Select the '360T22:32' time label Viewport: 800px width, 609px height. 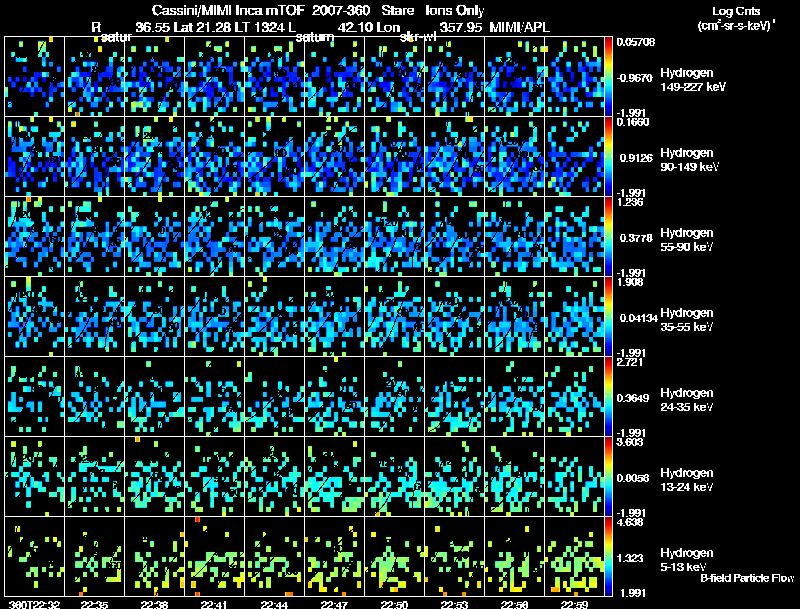coord(34,604)
